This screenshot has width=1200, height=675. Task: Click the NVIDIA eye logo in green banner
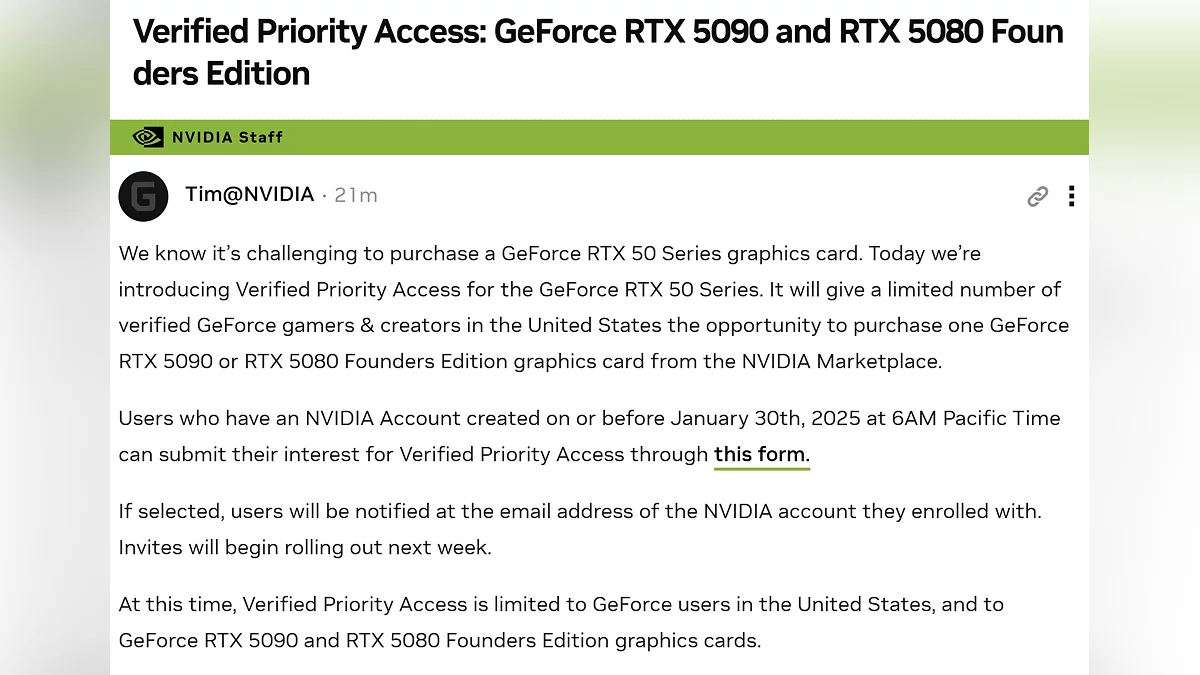click(148, 137)
